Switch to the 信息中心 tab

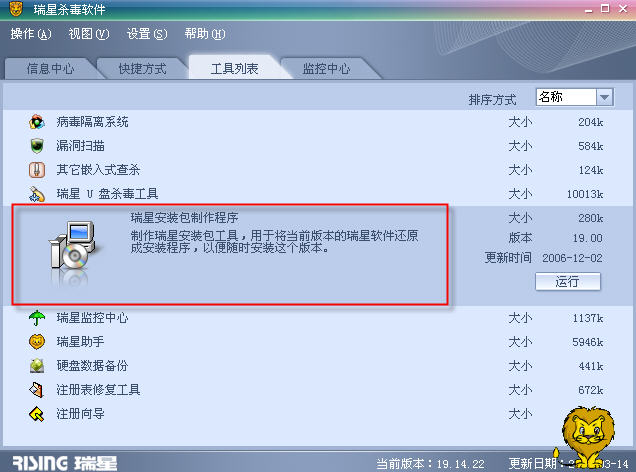(50, 69)
